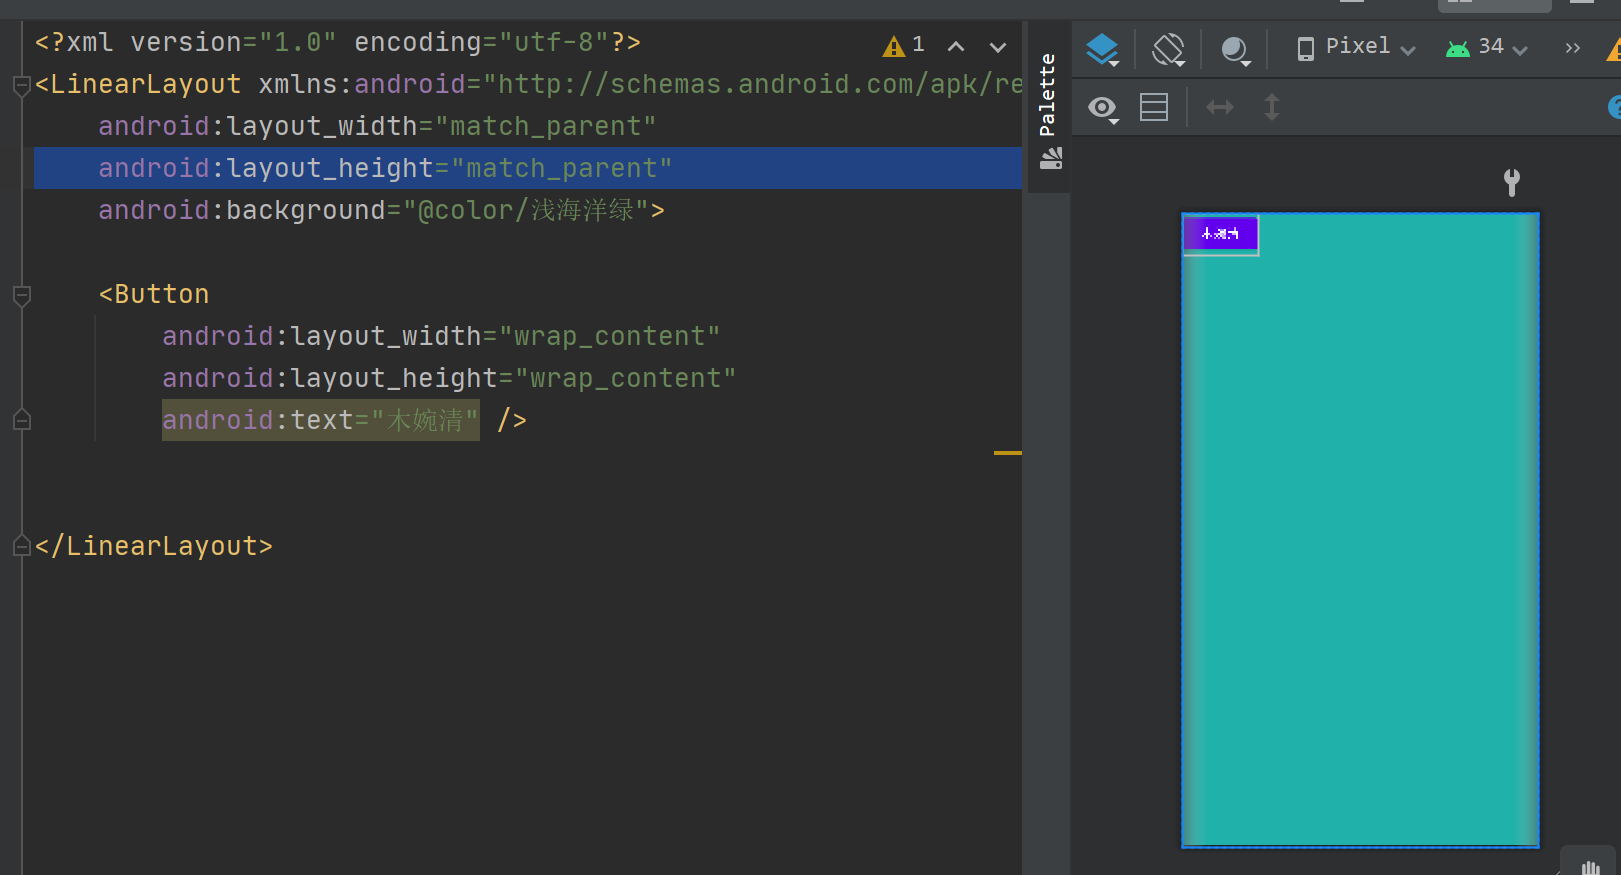The width and height of the screenshot is (1621, 875).
Task: Click the </LinearLayout> closing tag
Action: pyautogui.click(x=154, y=546)
